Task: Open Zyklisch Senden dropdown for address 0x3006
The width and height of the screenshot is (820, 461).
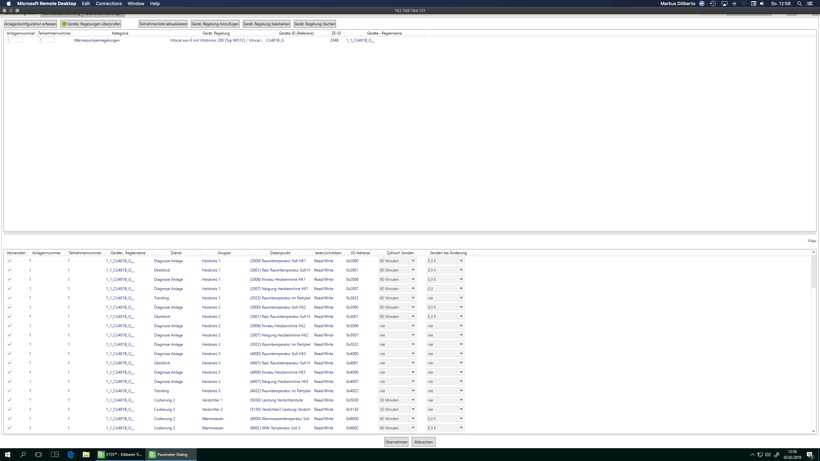Action: [x=397, y=326]
